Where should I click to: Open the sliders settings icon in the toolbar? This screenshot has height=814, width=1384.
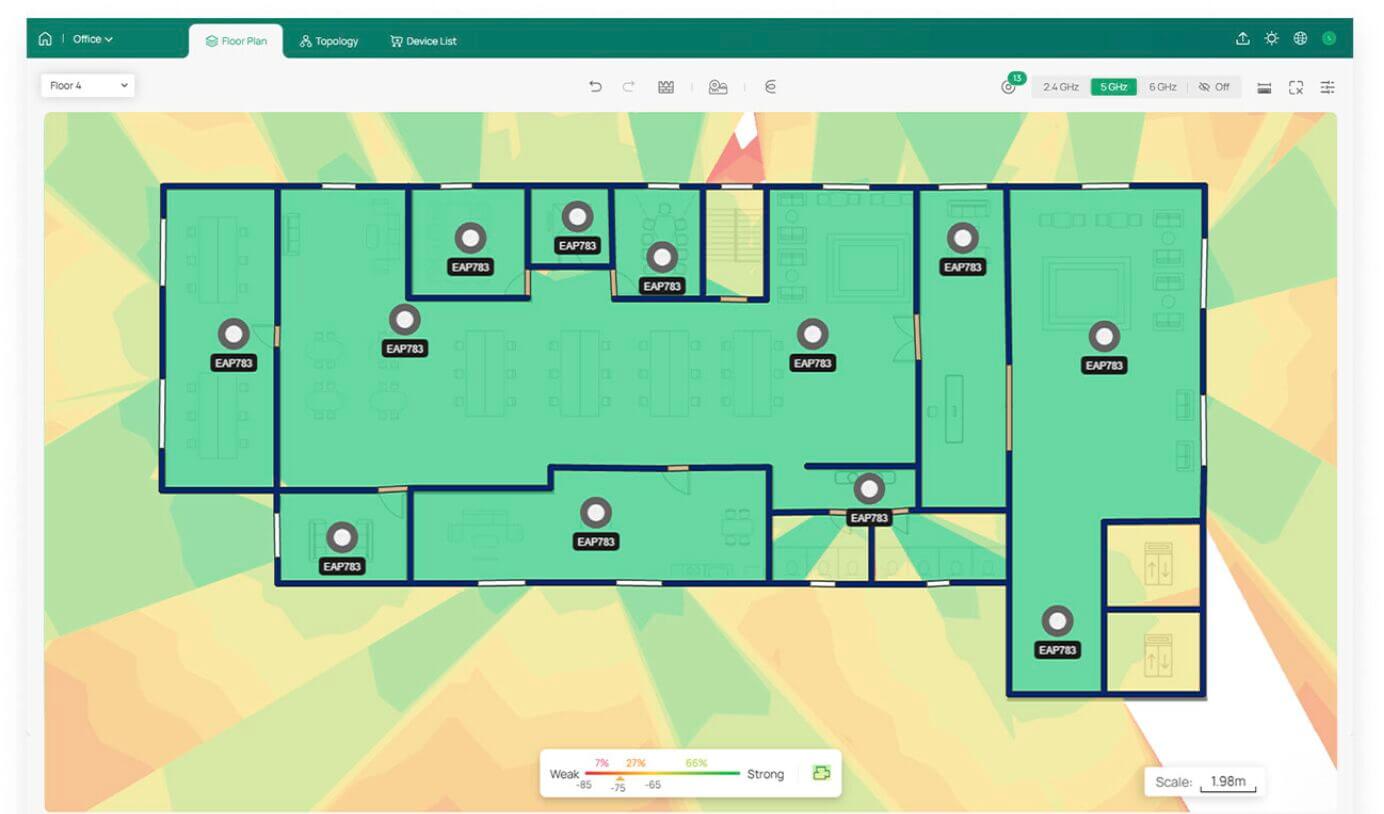pyautogui.click(x=1327, y=87)
